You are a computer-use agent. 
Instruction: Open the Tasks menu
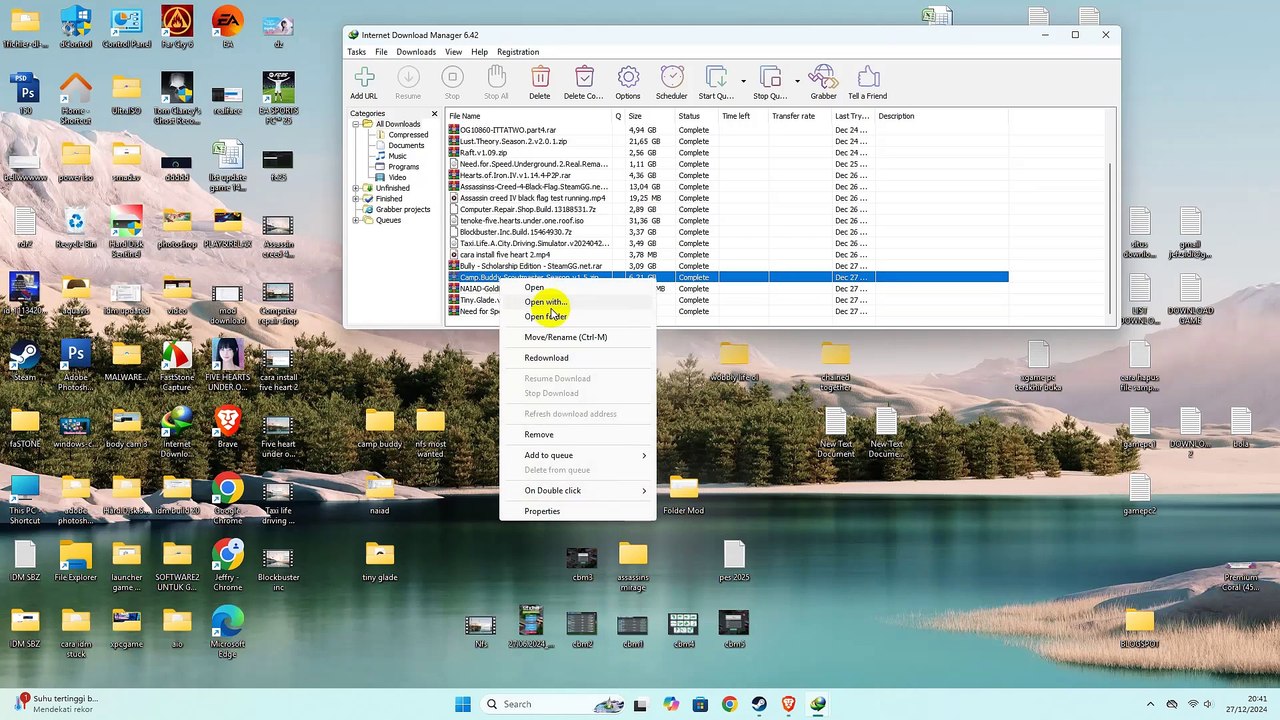tap(356, 52)
